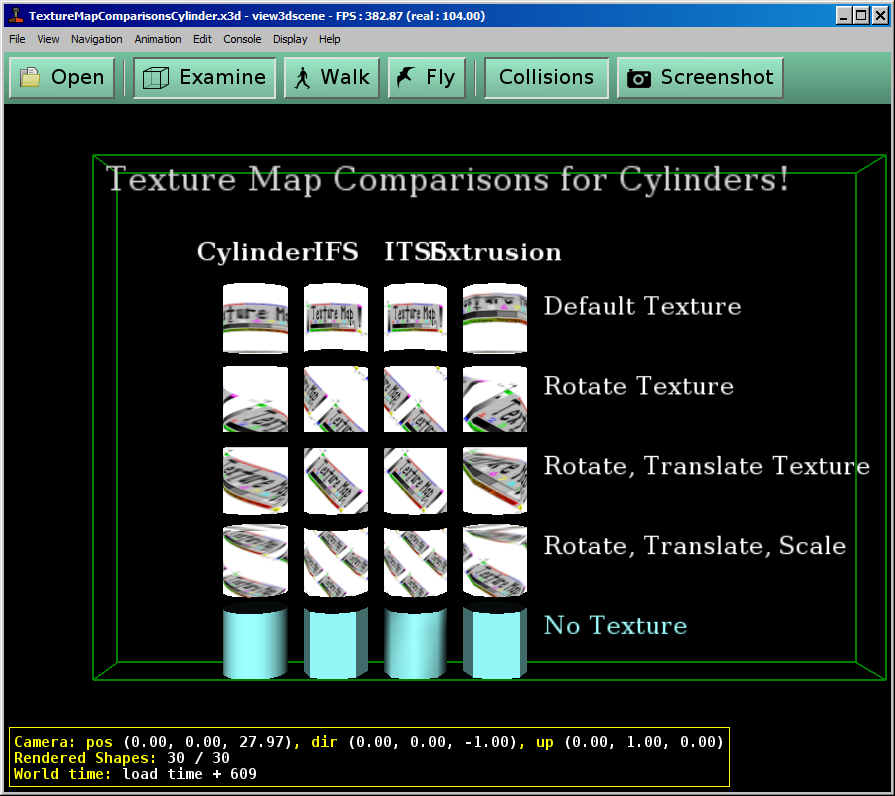Open the Help menu
Image resolution: width=895 pixels, height=796 pixels.
[330, 39]
